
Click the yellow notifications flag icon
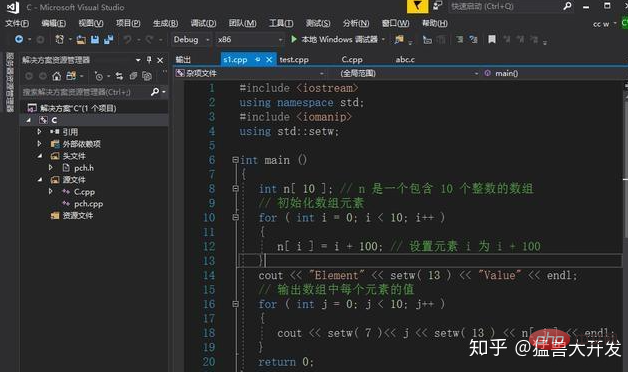417,6
